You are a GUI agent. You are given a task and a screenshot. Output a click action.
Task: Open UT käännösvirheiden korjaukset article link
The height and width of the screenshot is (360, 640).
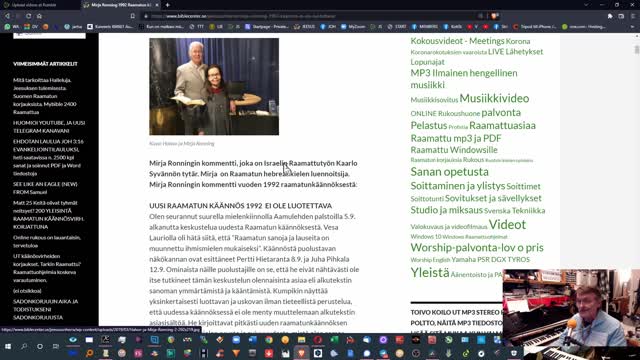tap(47, 268)
